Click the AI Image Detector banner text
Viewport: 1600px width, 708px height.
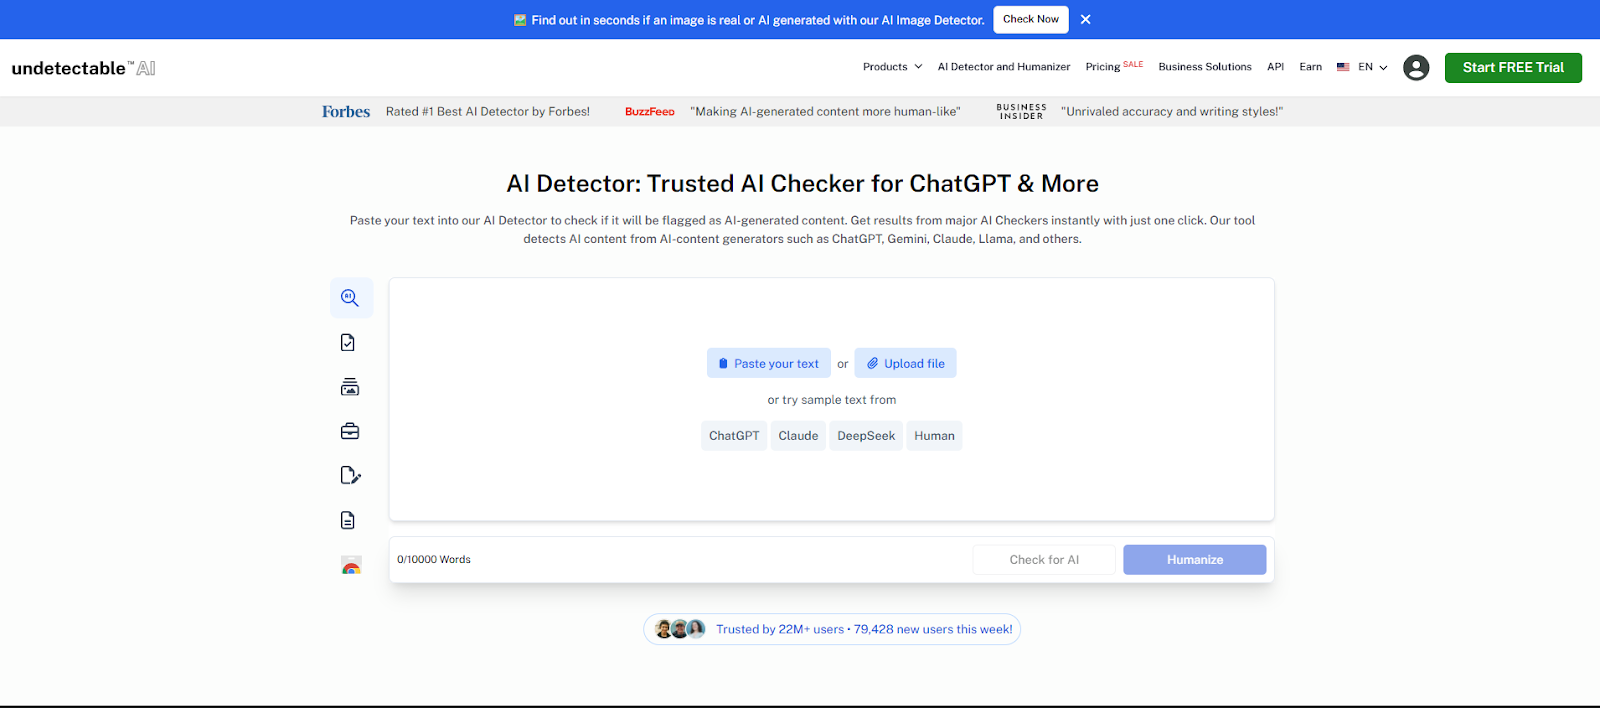pos(758,20)
